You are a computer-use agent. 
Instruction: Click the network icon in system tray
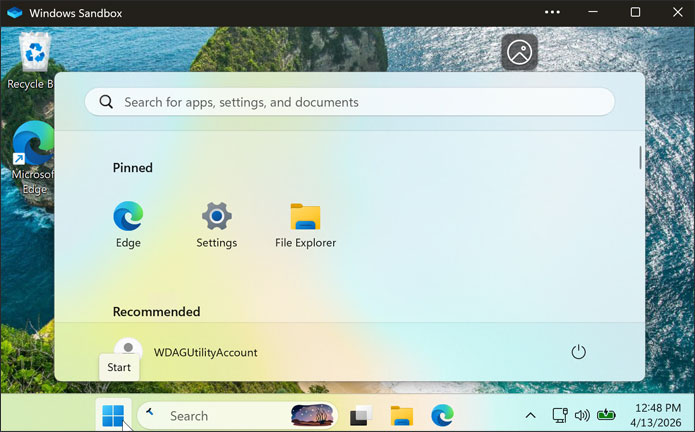[560, 415]
